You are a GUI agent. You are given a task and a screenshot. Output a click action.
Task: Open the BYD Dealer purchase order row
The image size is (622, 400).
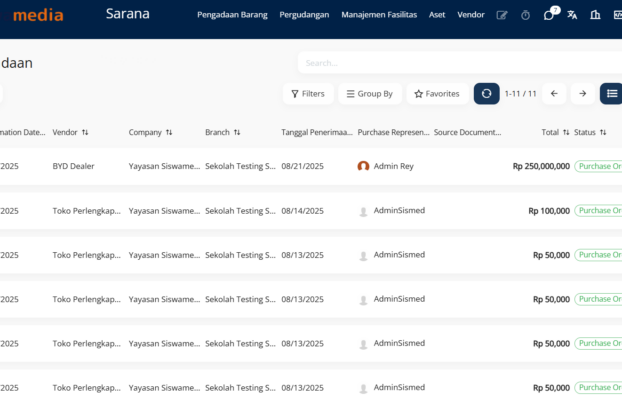click(73, 166)
